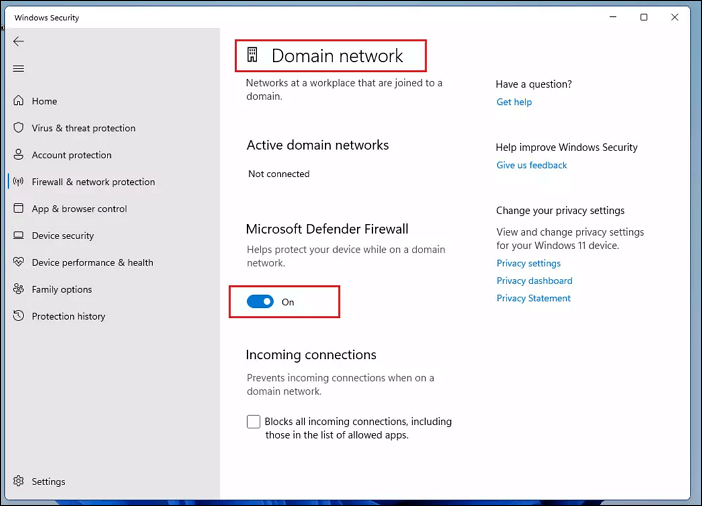This screenshot has width=702, height=506.
Task: Click the Protection history clock icon
Action: pyautogui.click(x=18, y=316)
